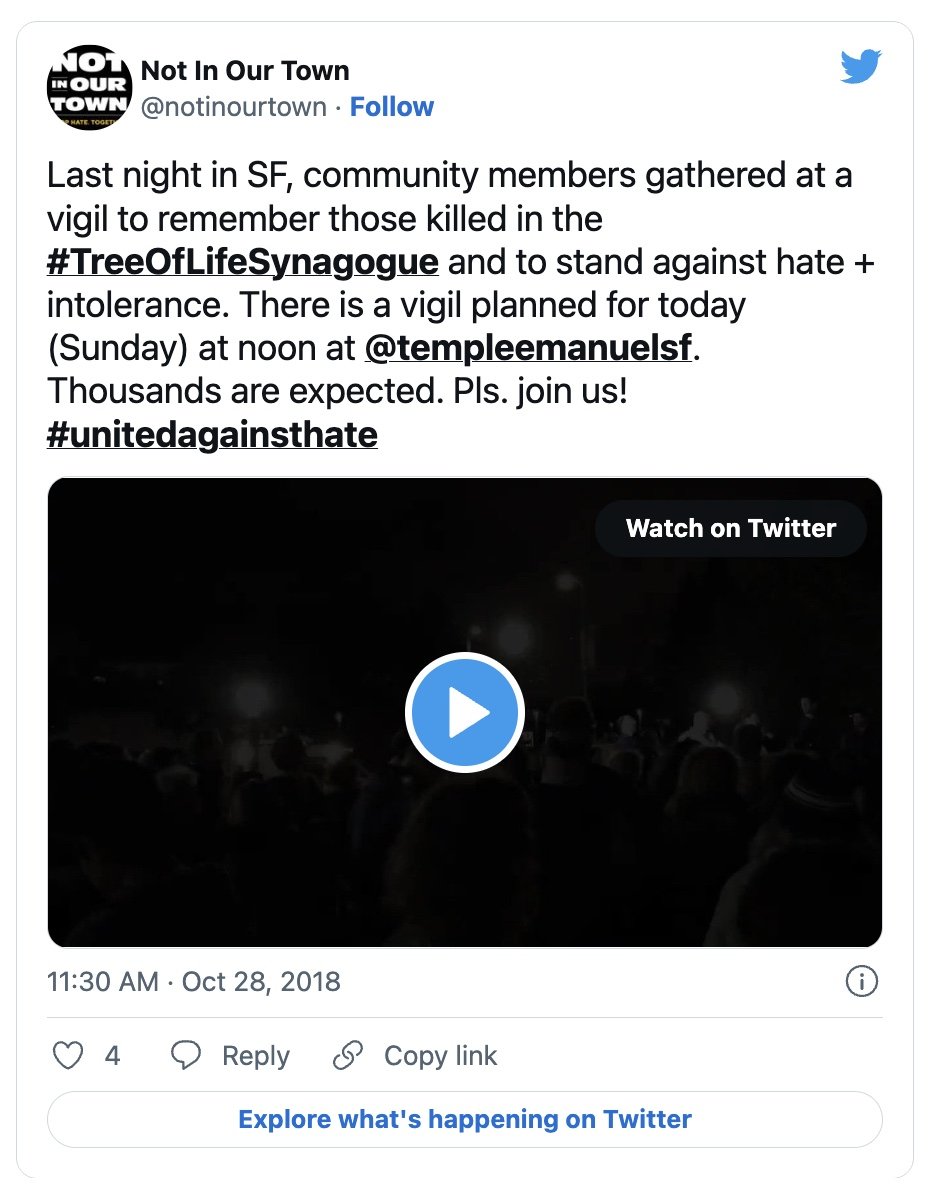933x1203 pixels.
Task: Open the Not In Our Town profile avatar
Action: tap(89, 88)
